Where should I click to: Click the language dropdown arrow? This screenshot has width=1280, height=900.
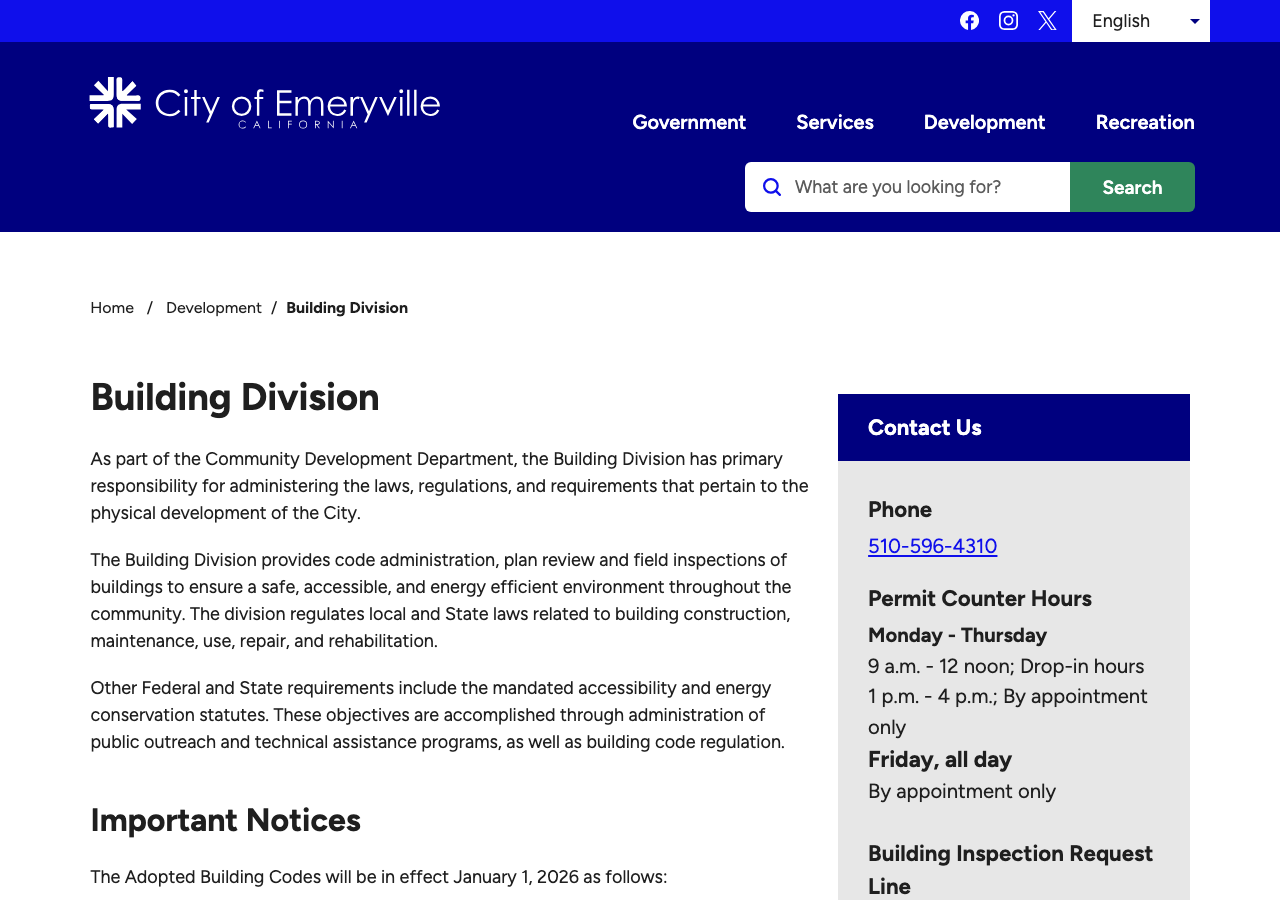[1195, 21]
